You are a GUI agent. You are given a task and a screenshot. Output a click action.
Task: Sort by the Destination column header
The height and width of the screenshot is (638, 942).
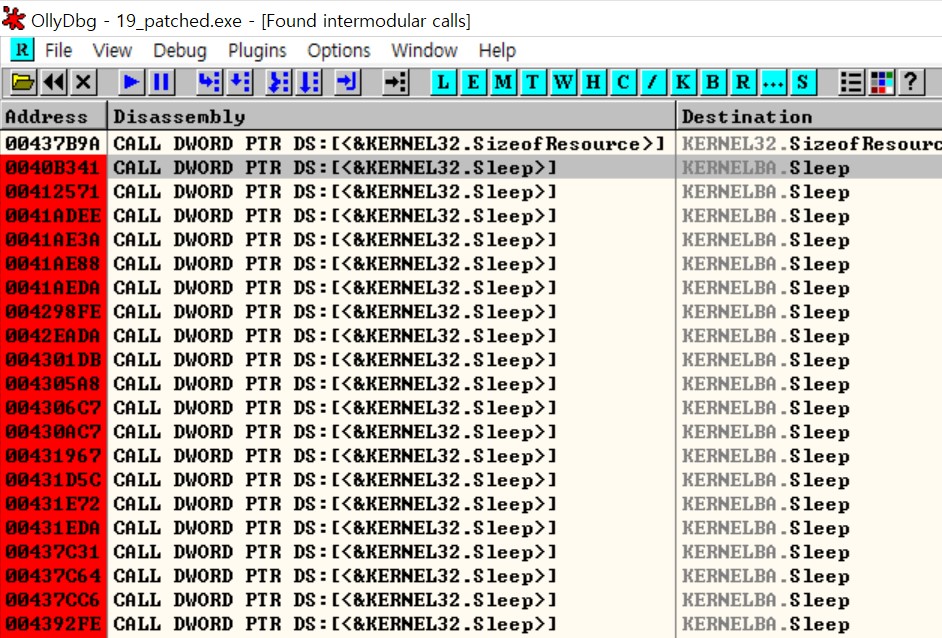809,116
